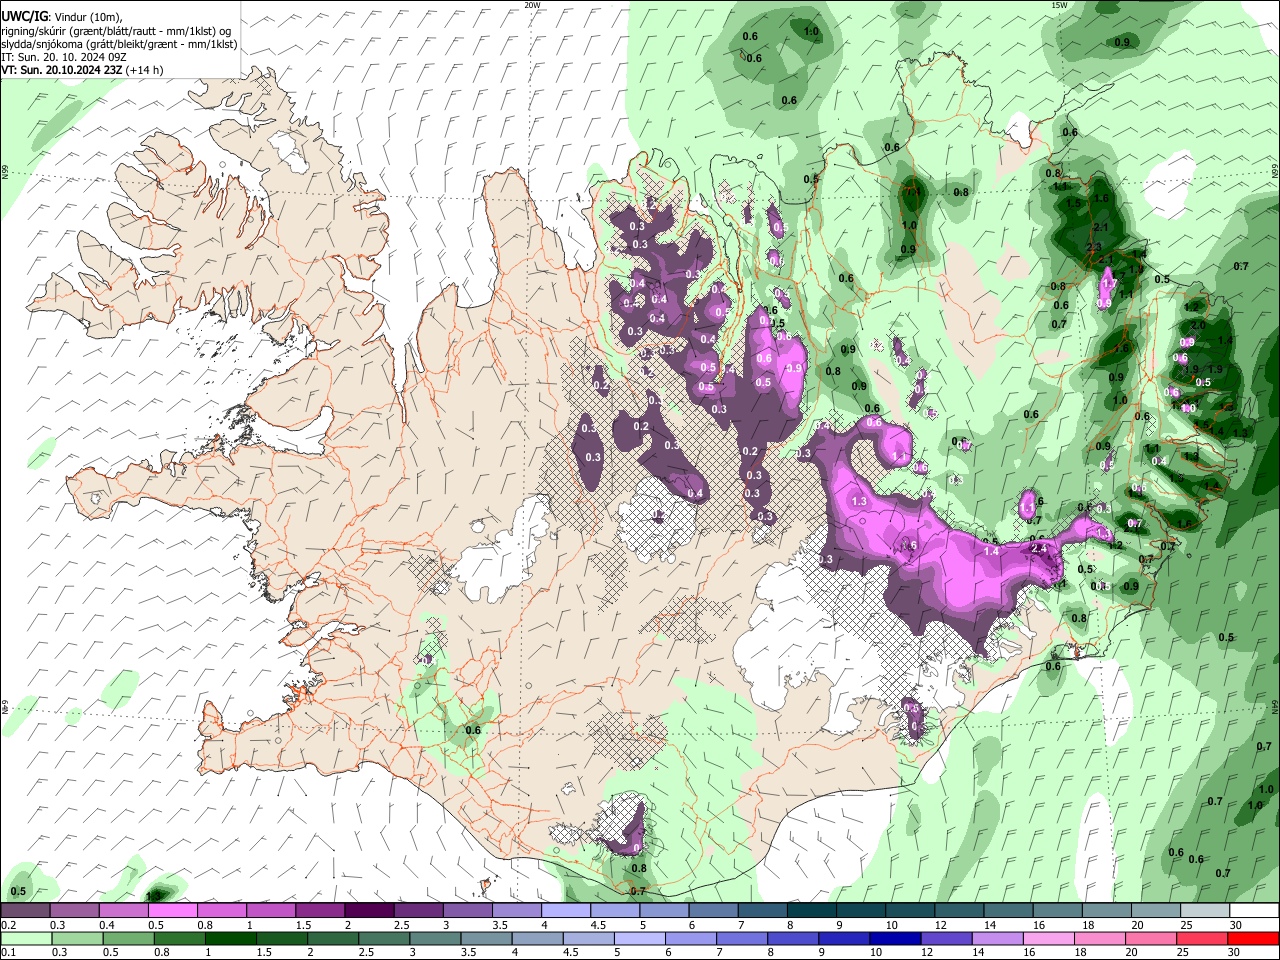The image size is (1280, 960).
Task: Click the 2.4 precipitation value on map
Action: (1039, 548)
